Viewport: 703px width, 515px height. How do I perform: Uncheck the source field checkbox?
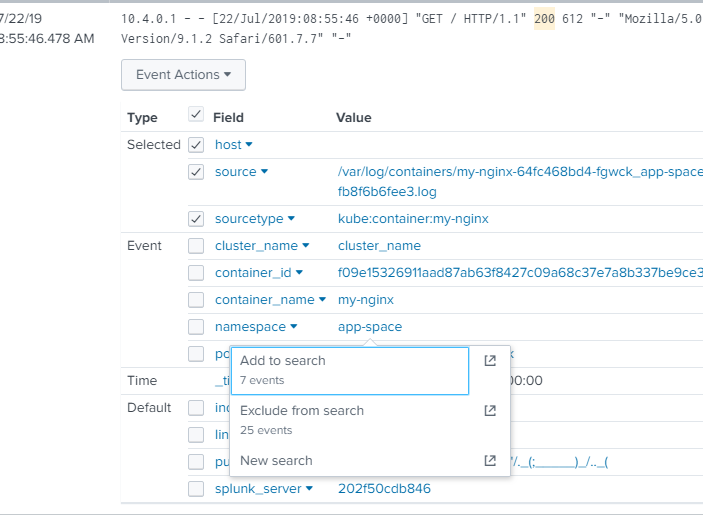pyautogui.click(x=196, y=172)
